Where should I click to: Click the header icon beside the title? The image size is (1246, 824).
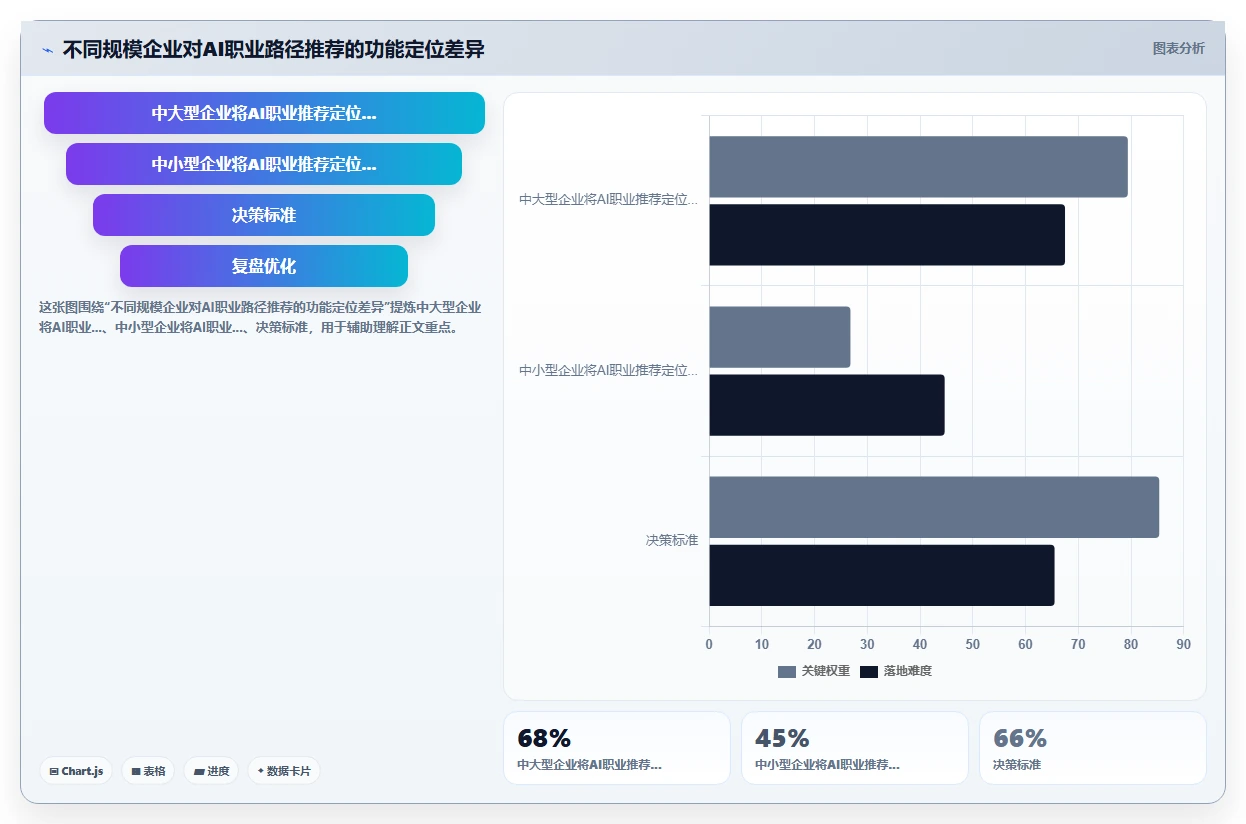tap(47, 49)
